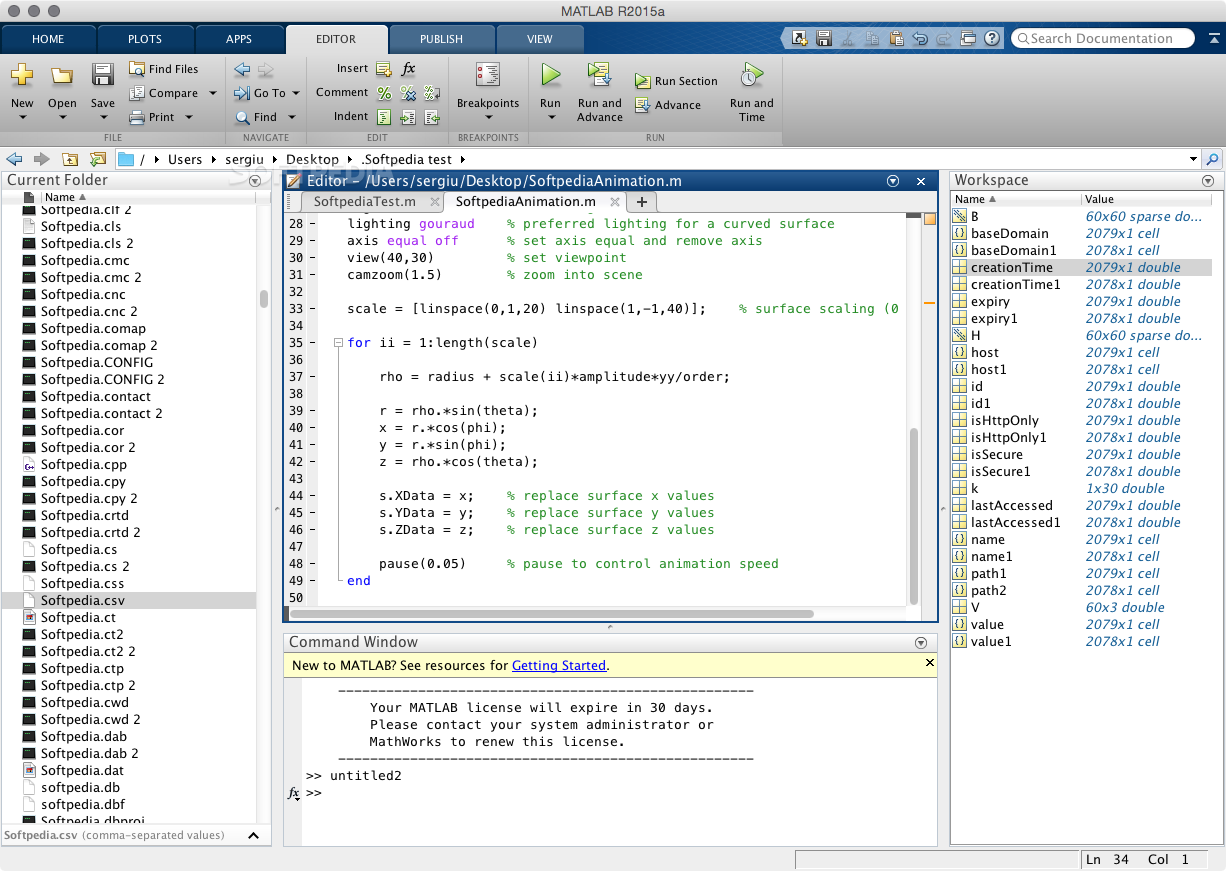
Task: Open the Current Folder panel actions menu
Action: (x=255, y=181)
